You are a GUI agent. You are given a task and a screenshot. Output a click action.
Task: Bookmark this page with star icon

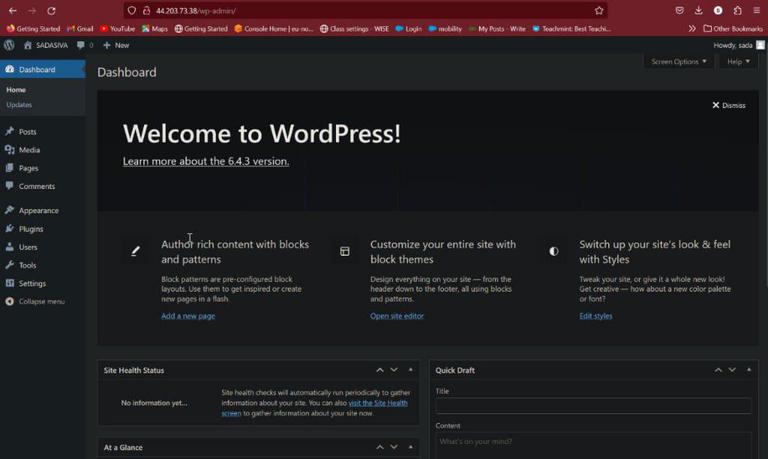point(599,10)
